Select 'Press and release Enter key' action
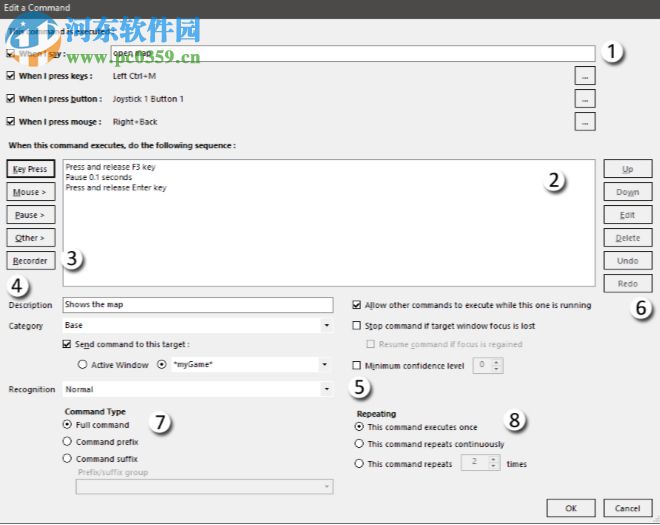 click(x=116, y=187)
